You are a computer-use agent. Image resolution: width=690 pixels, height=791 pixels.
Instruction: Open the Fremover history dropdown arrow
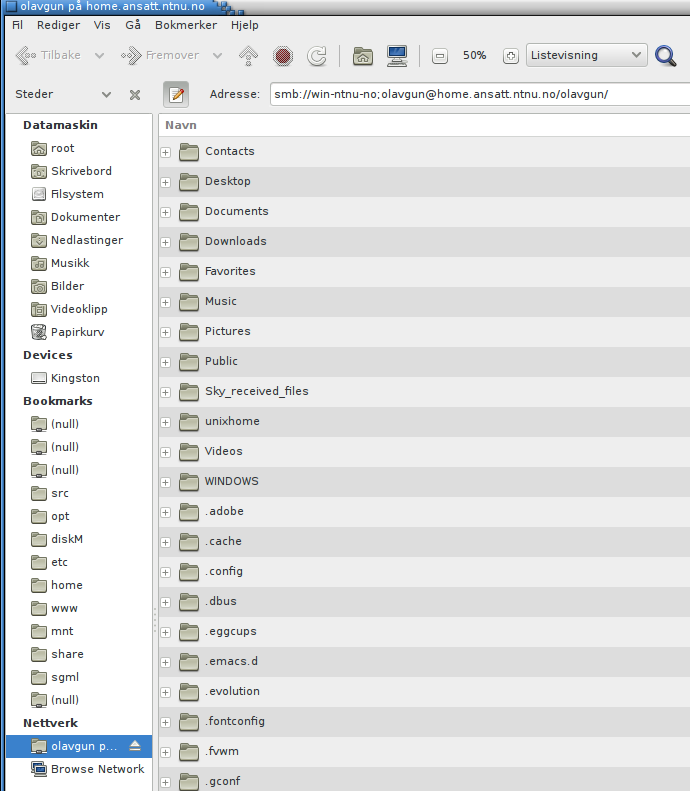coord(217,55)
